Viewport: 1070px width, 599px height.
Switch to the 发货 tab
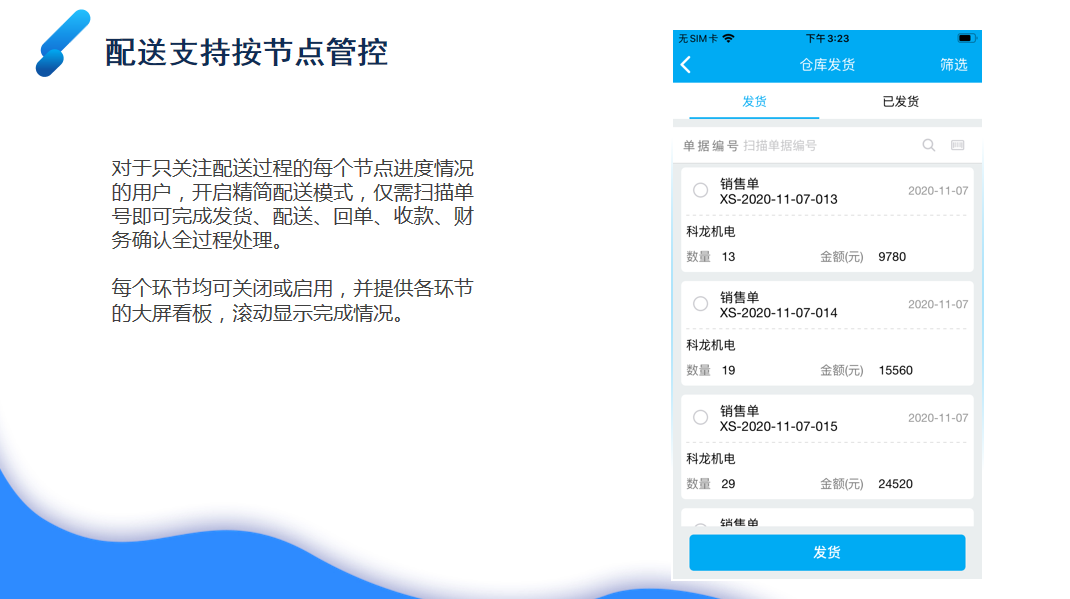(754, 102)
